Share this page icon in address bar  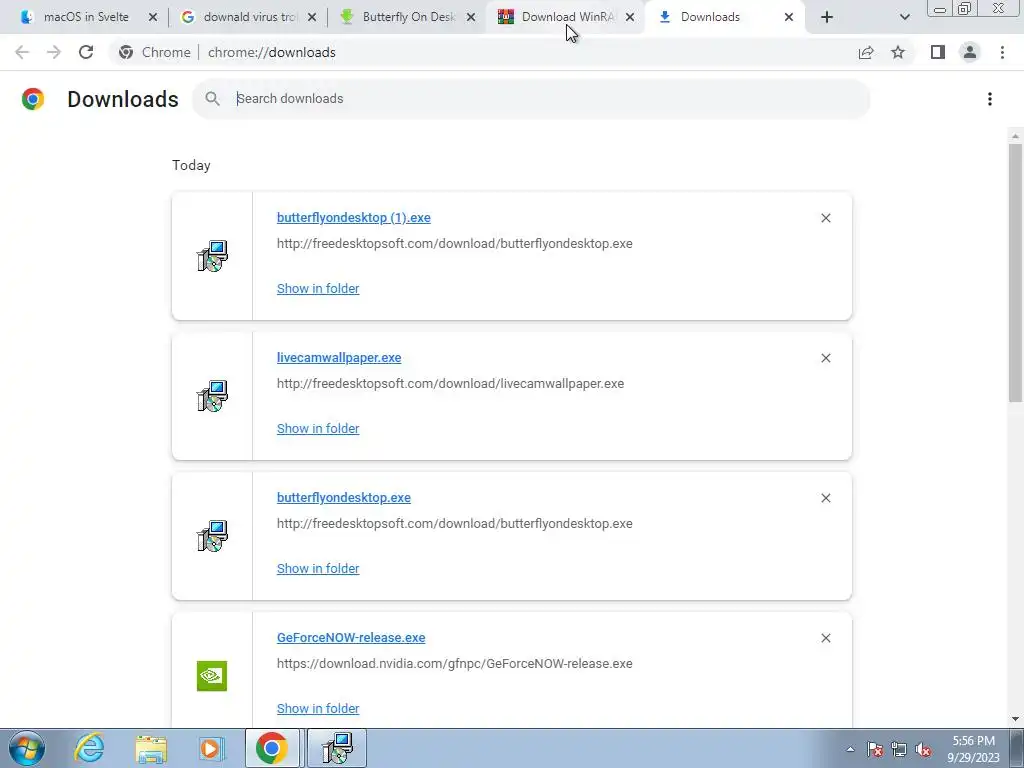click(x=866, y=52)
